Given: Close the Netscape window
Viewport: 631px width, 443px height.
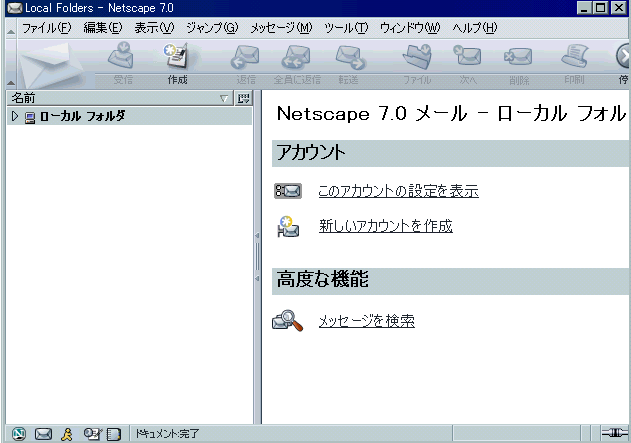Looking at the screenshot, I should pyautogui.click(x=619, y=8).
